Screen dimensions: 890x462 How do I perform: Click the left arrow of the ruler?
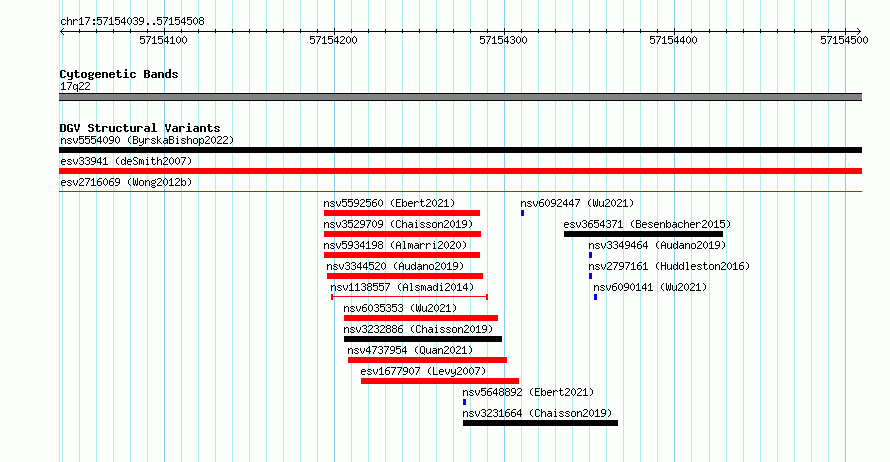tap(62, 31)
